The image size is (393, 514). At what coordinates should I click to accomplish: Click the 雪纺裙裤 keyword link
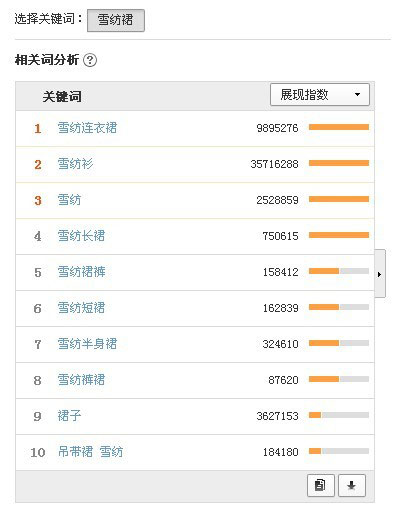click(x=81, y=272)
